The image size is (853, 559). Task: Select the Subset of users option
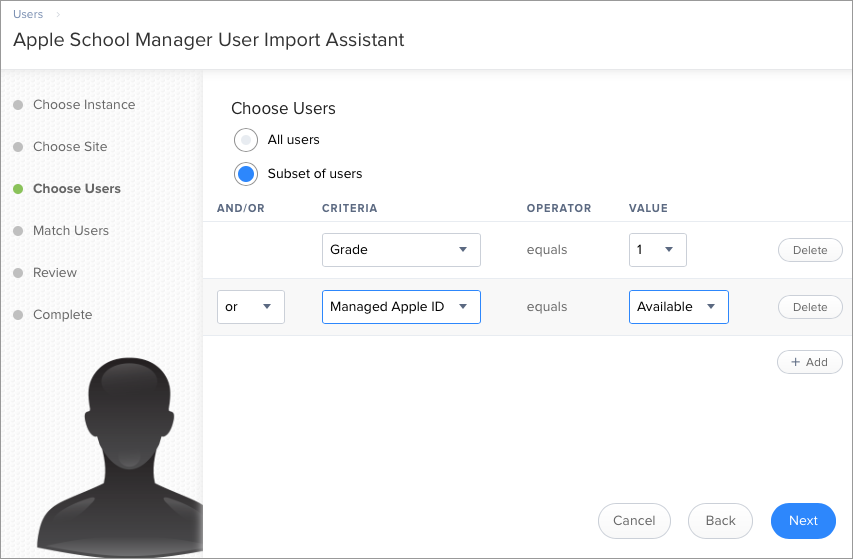click(246, 174)
